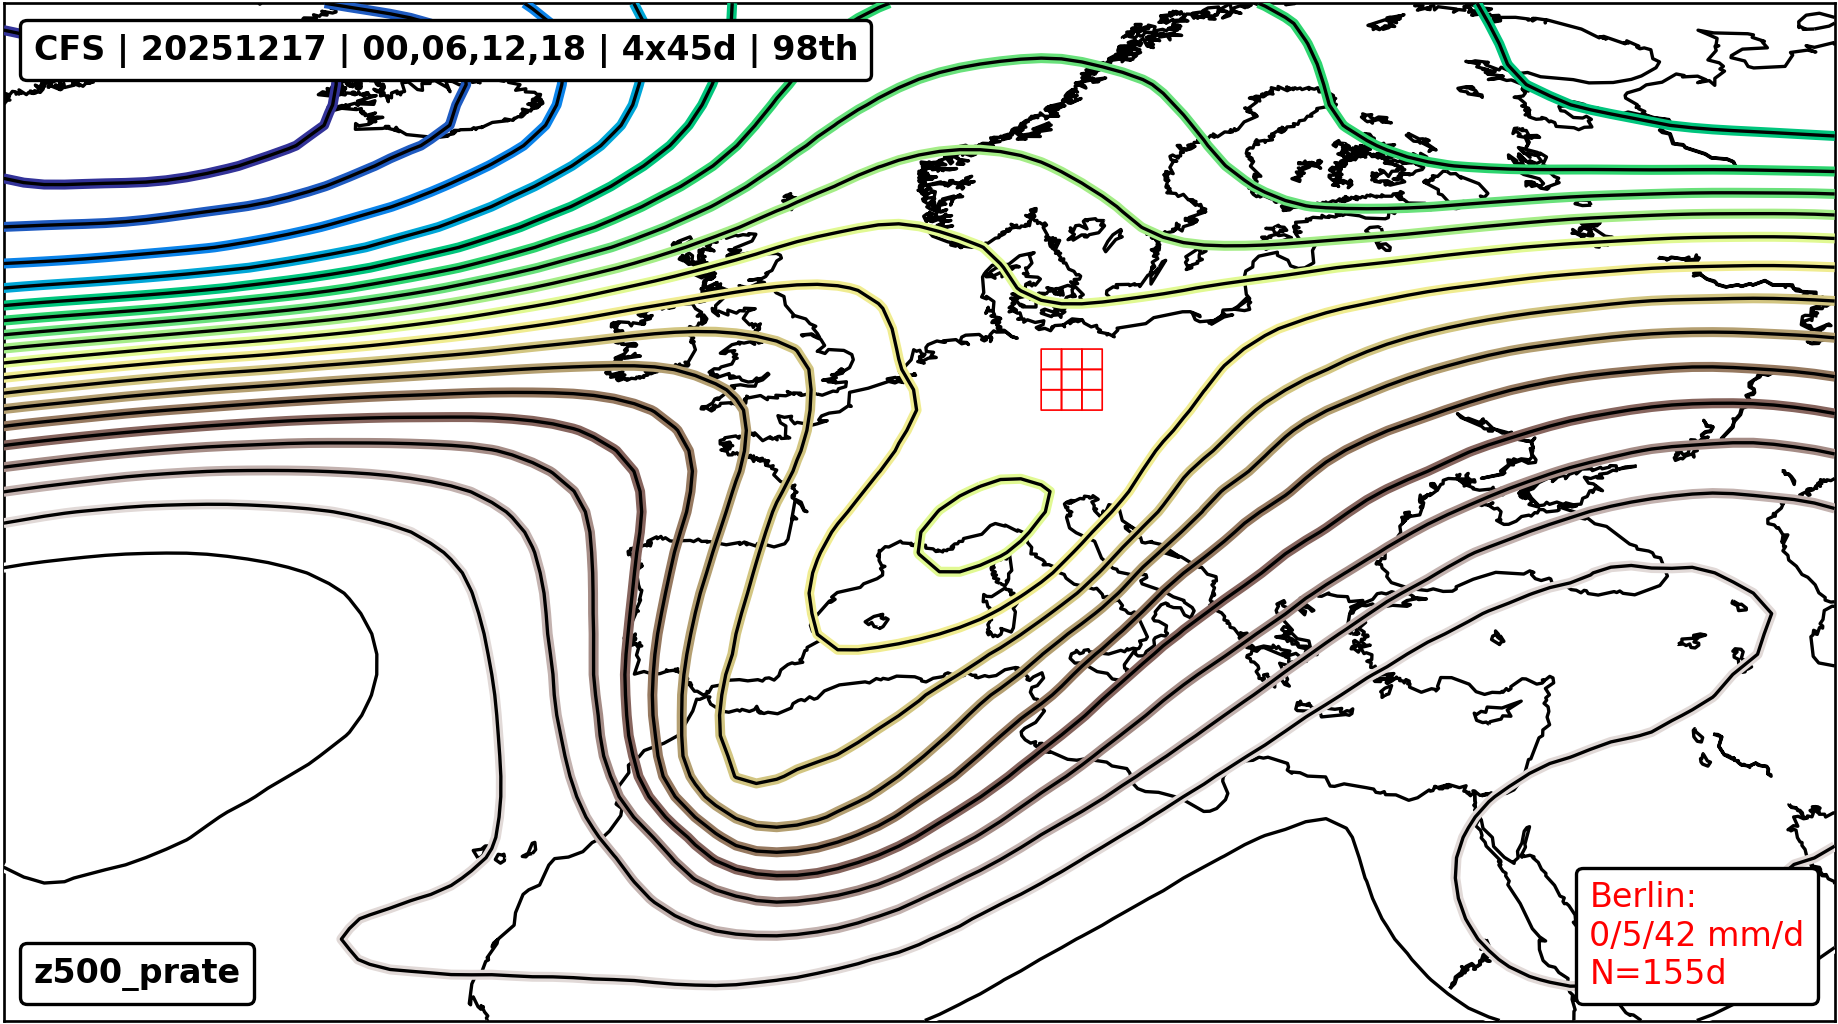Click the 20251217 date in the title
Viewport: 1838px width, 1024px height.
tap(233, 49)
